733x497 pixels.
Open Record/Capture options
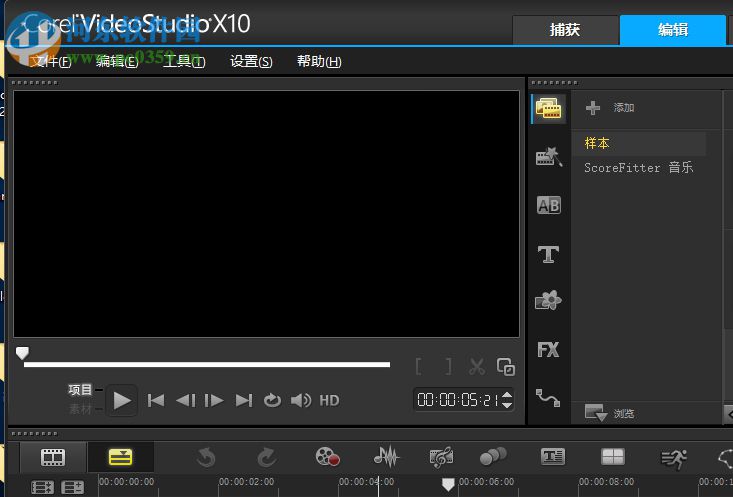pos(327,457)
